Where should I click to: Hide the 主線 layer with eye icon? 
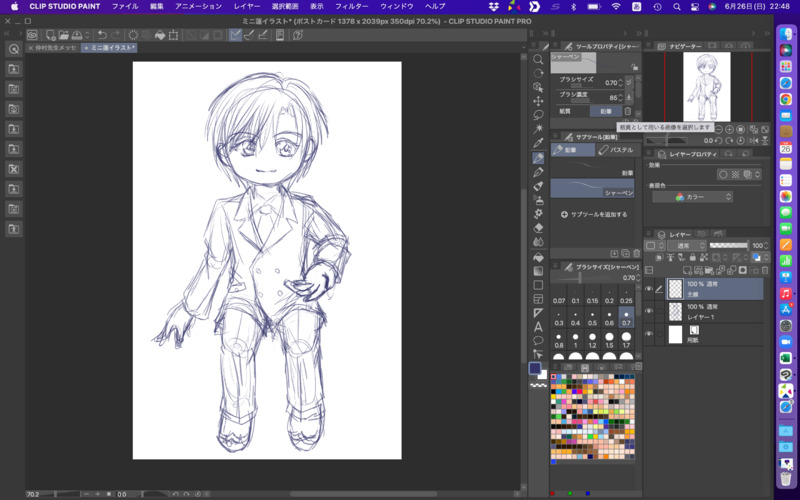(649, 289)
